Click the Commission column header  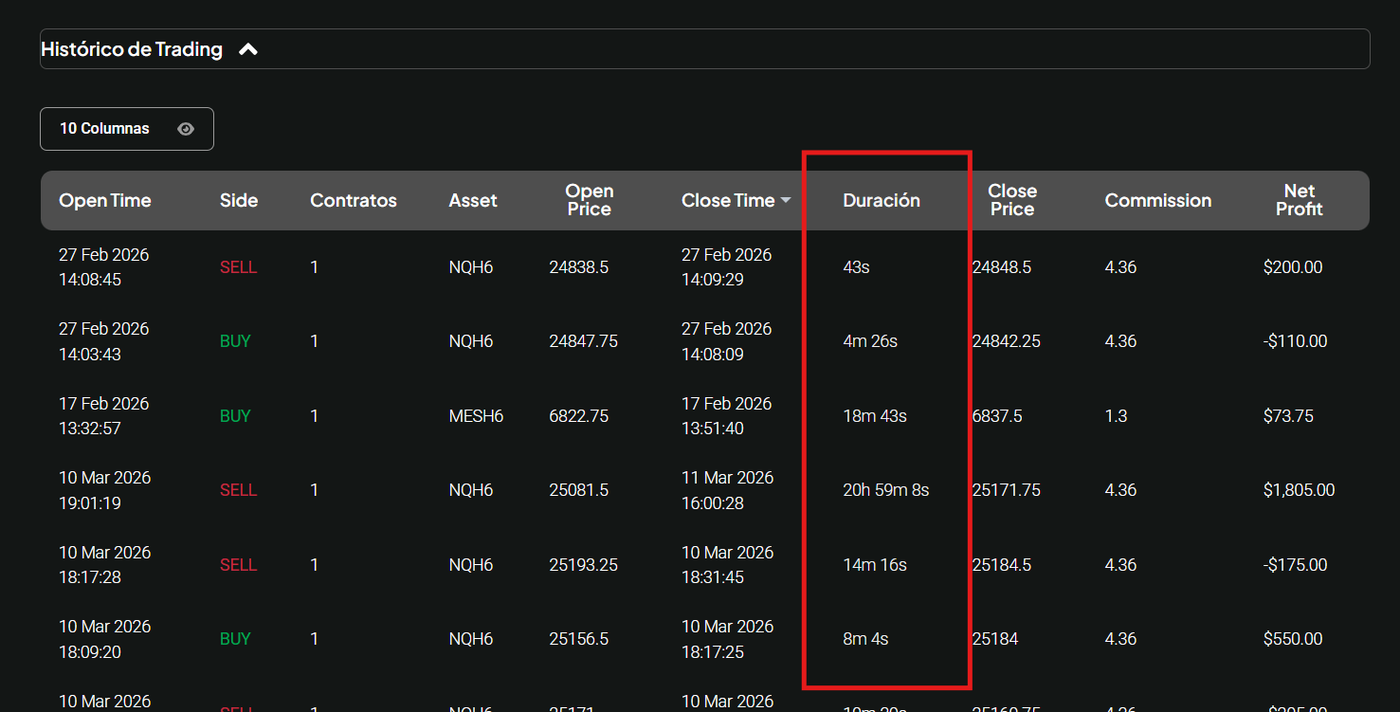(1157, 200)
